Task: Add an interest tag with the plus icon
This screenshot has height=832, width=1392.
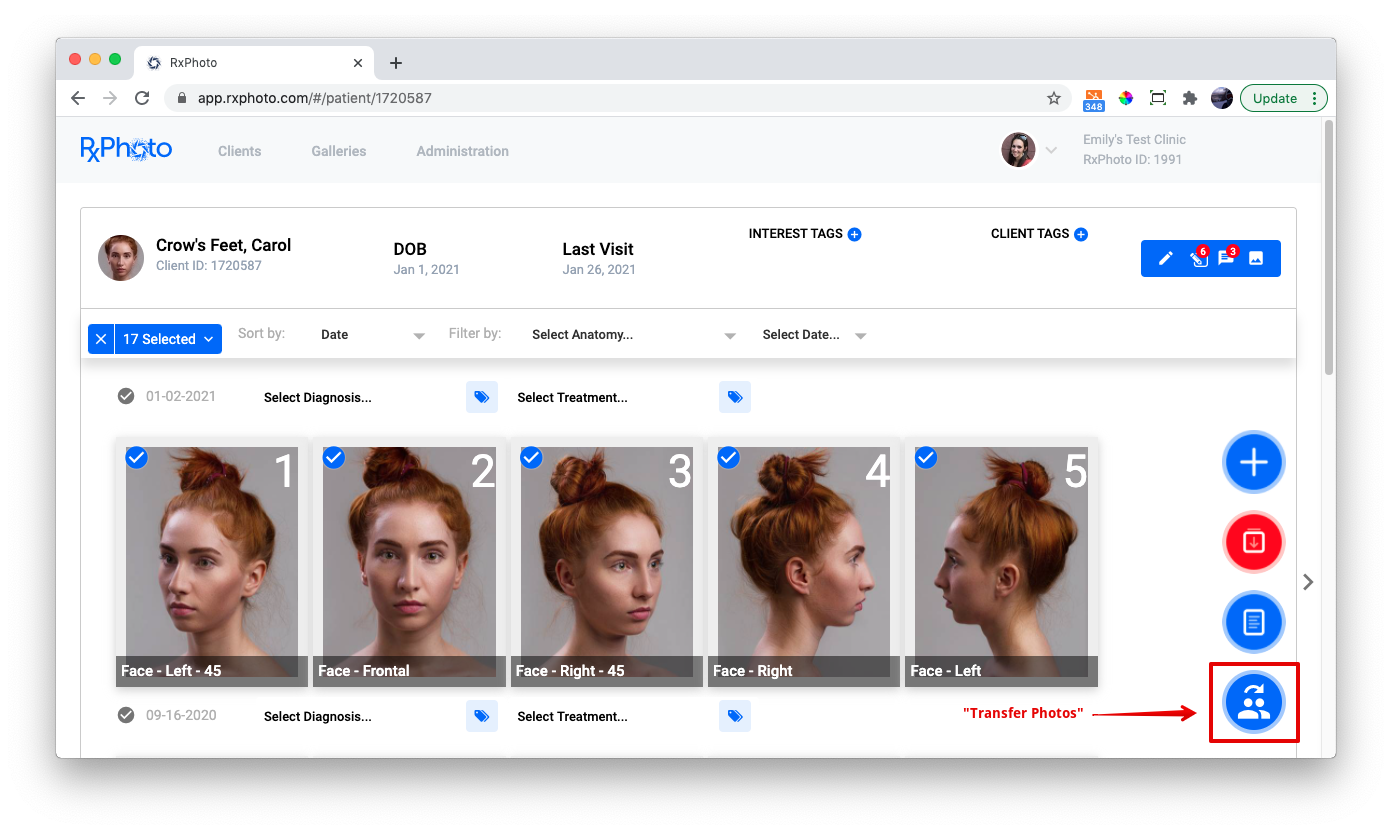Action: point(854,234)
